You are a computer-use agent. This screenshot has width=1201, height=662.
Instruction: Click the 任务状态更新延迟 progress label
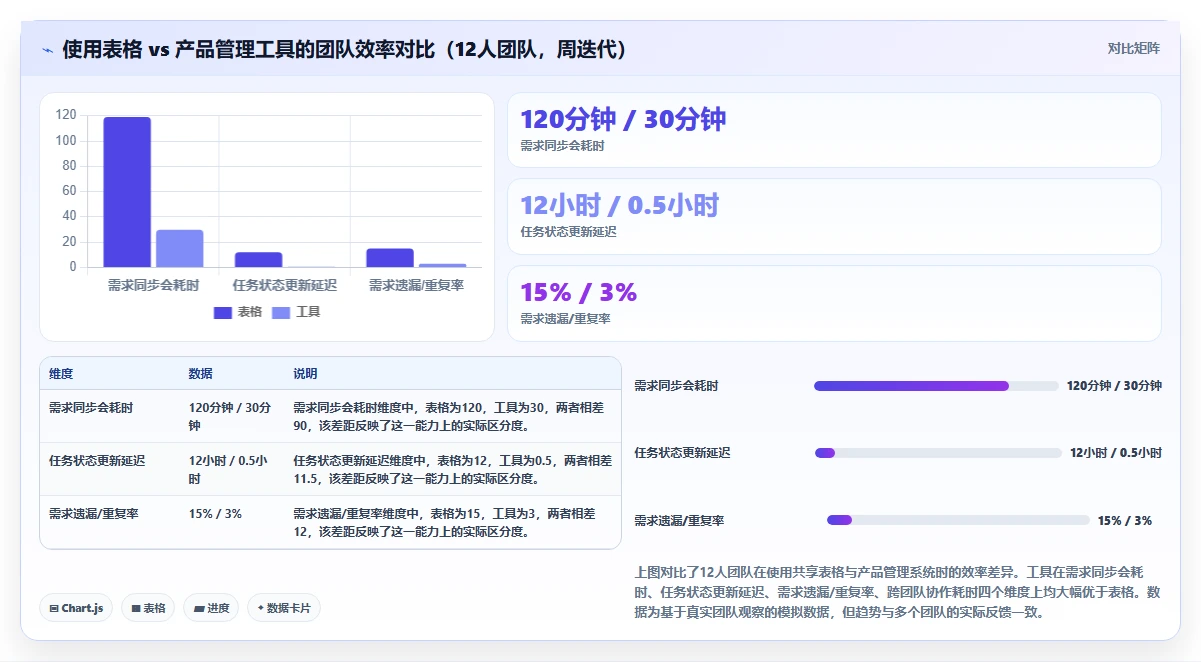click(682, 453)
